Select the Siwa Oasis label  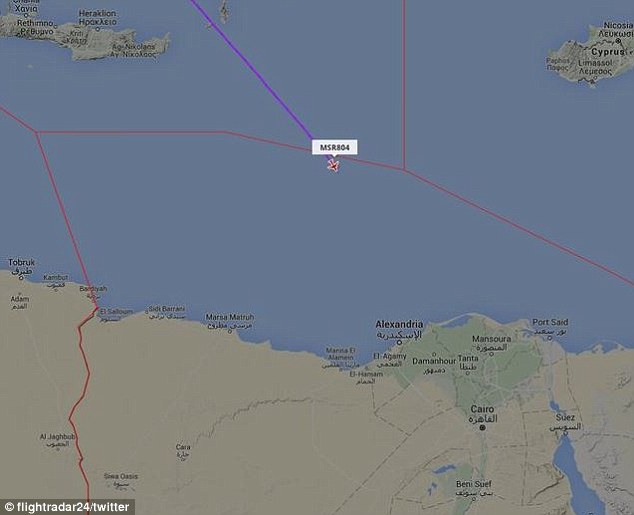[x=121, y=476]
